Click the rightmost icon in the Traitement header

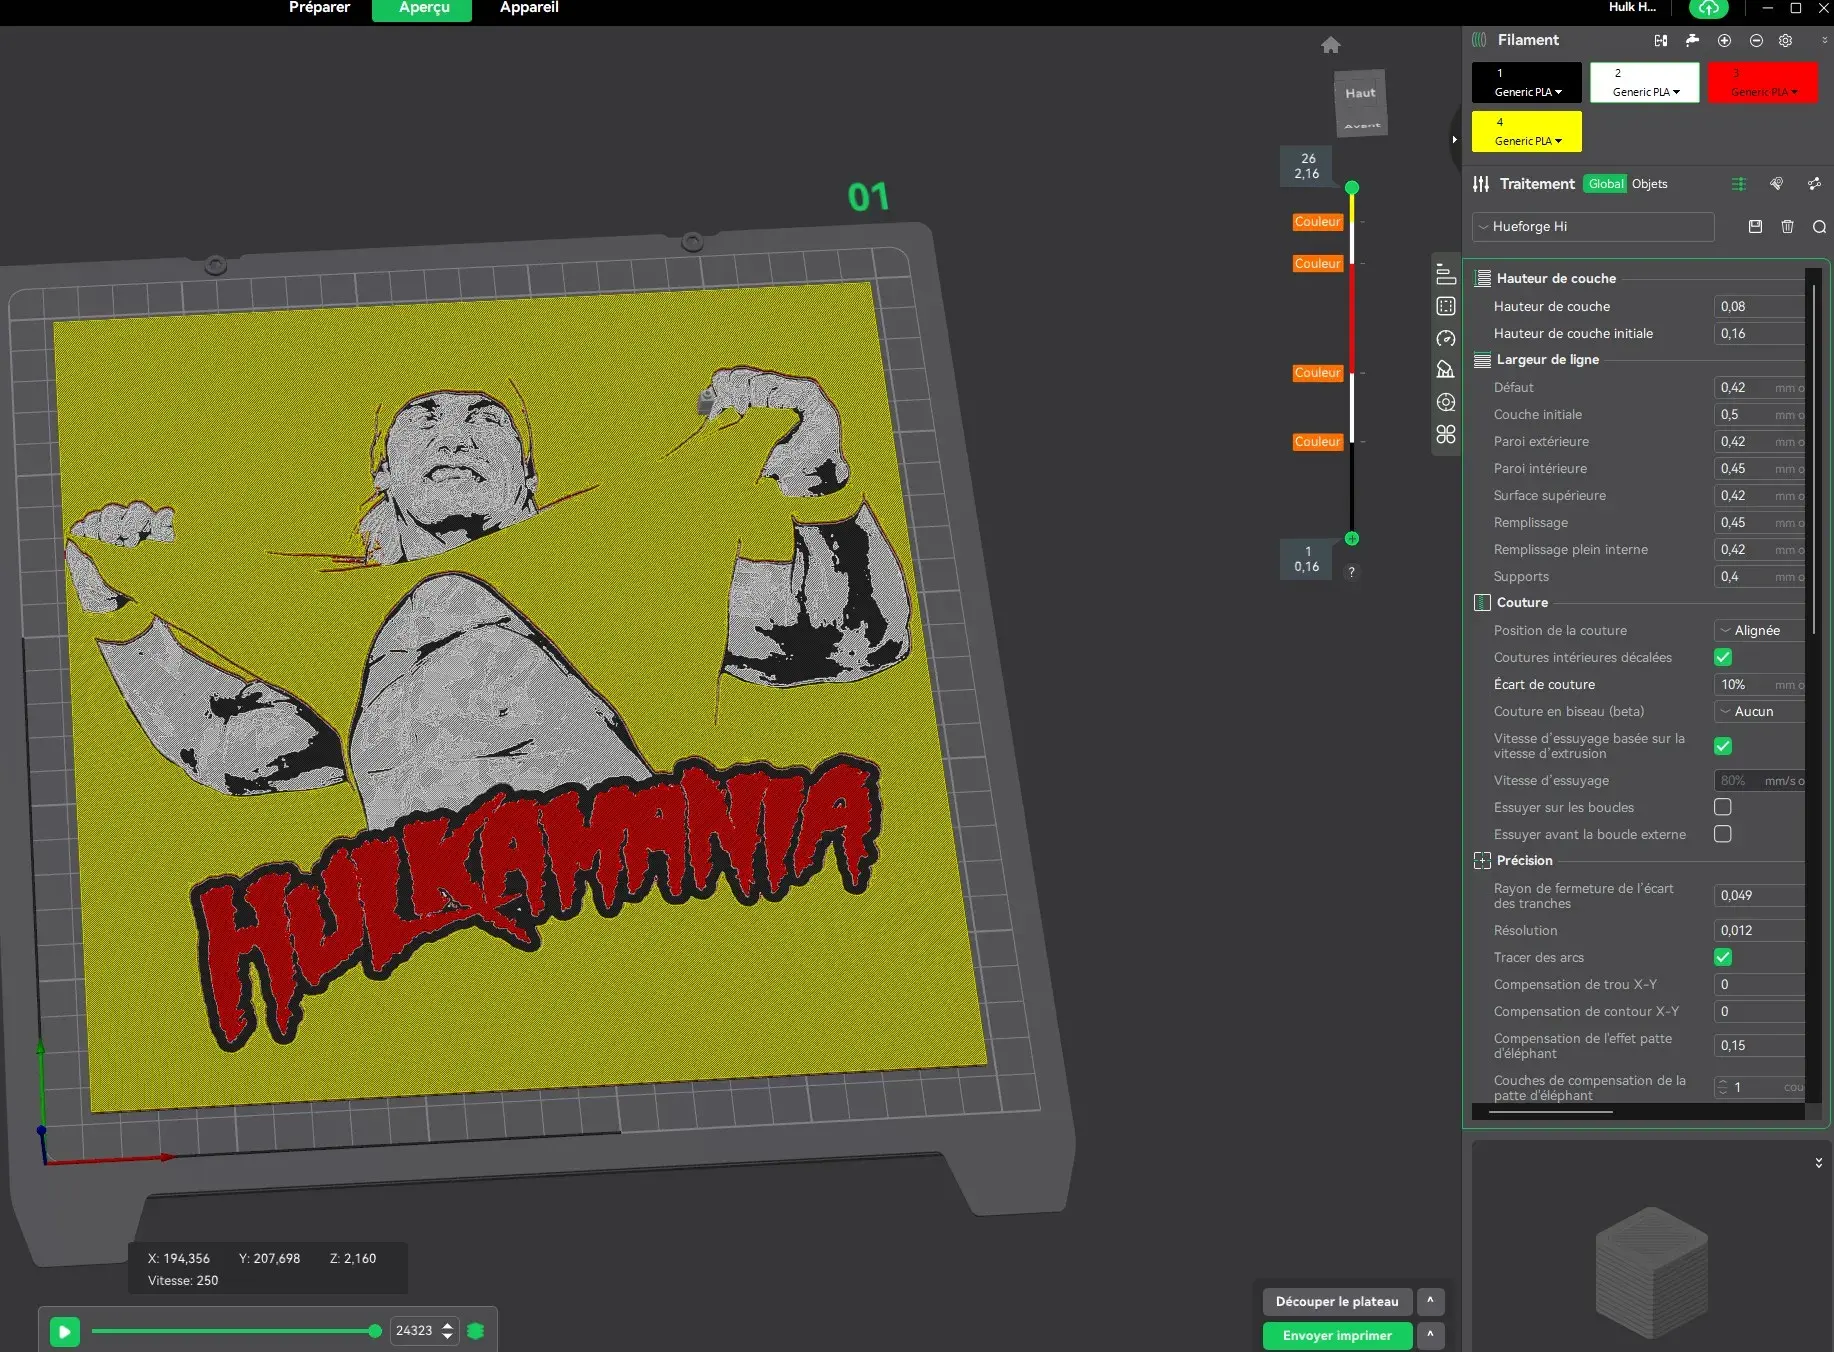(1814, 184)
